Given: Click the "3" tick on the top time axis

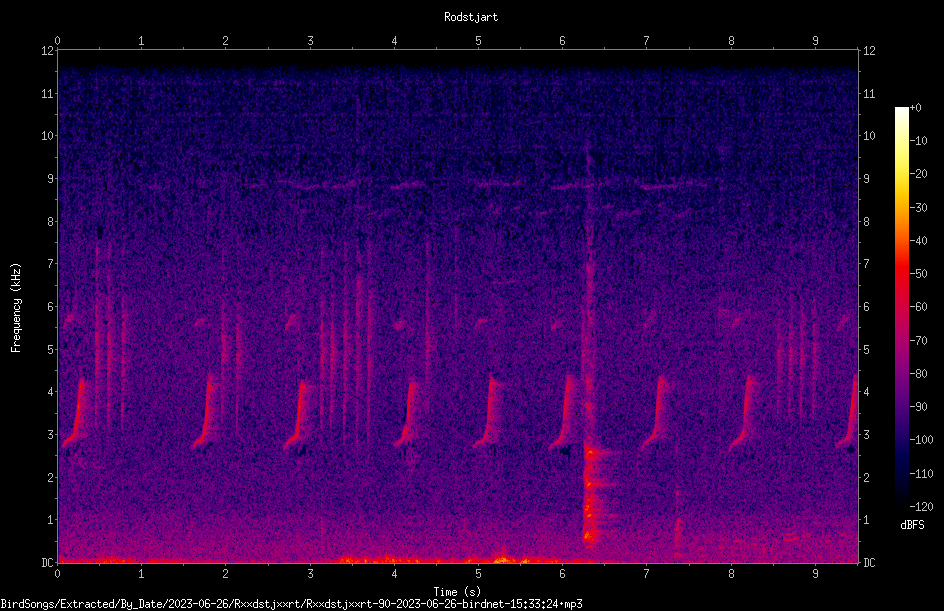Looking at the screenshot, I should (x=310, y=41).
